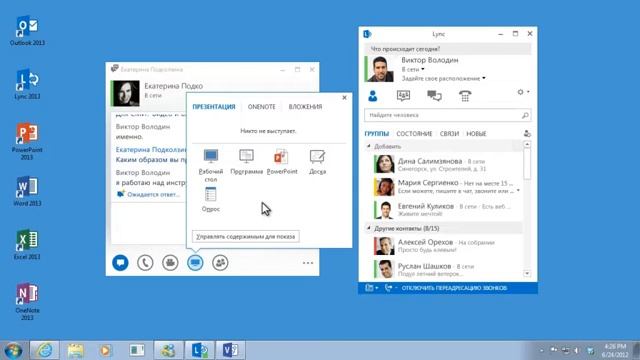Open Outlook 2013 desktop shortcut
640x360 pixels.
click(27, 31)
